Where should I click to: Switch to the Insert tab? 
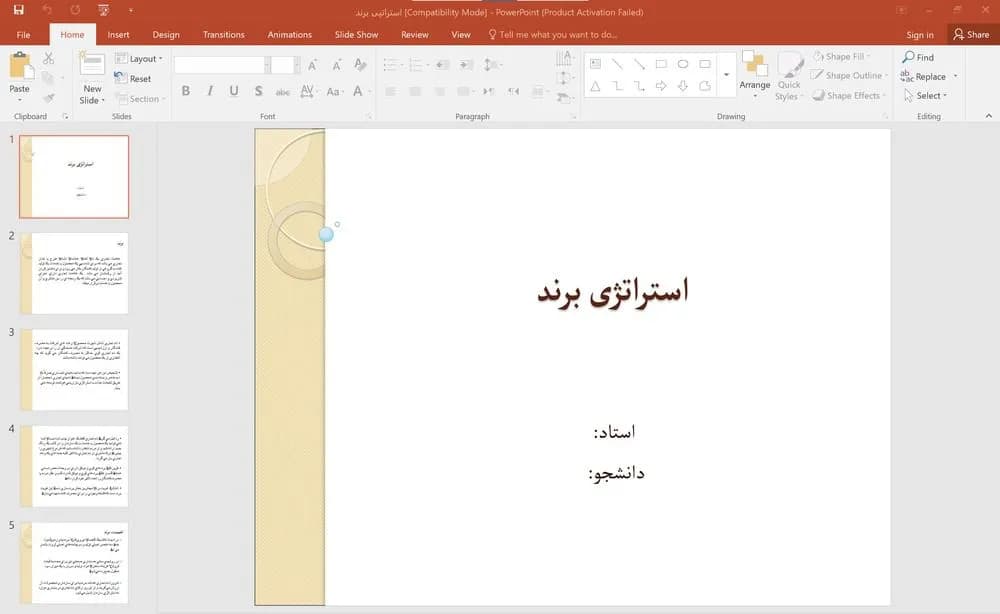point(118,34)
